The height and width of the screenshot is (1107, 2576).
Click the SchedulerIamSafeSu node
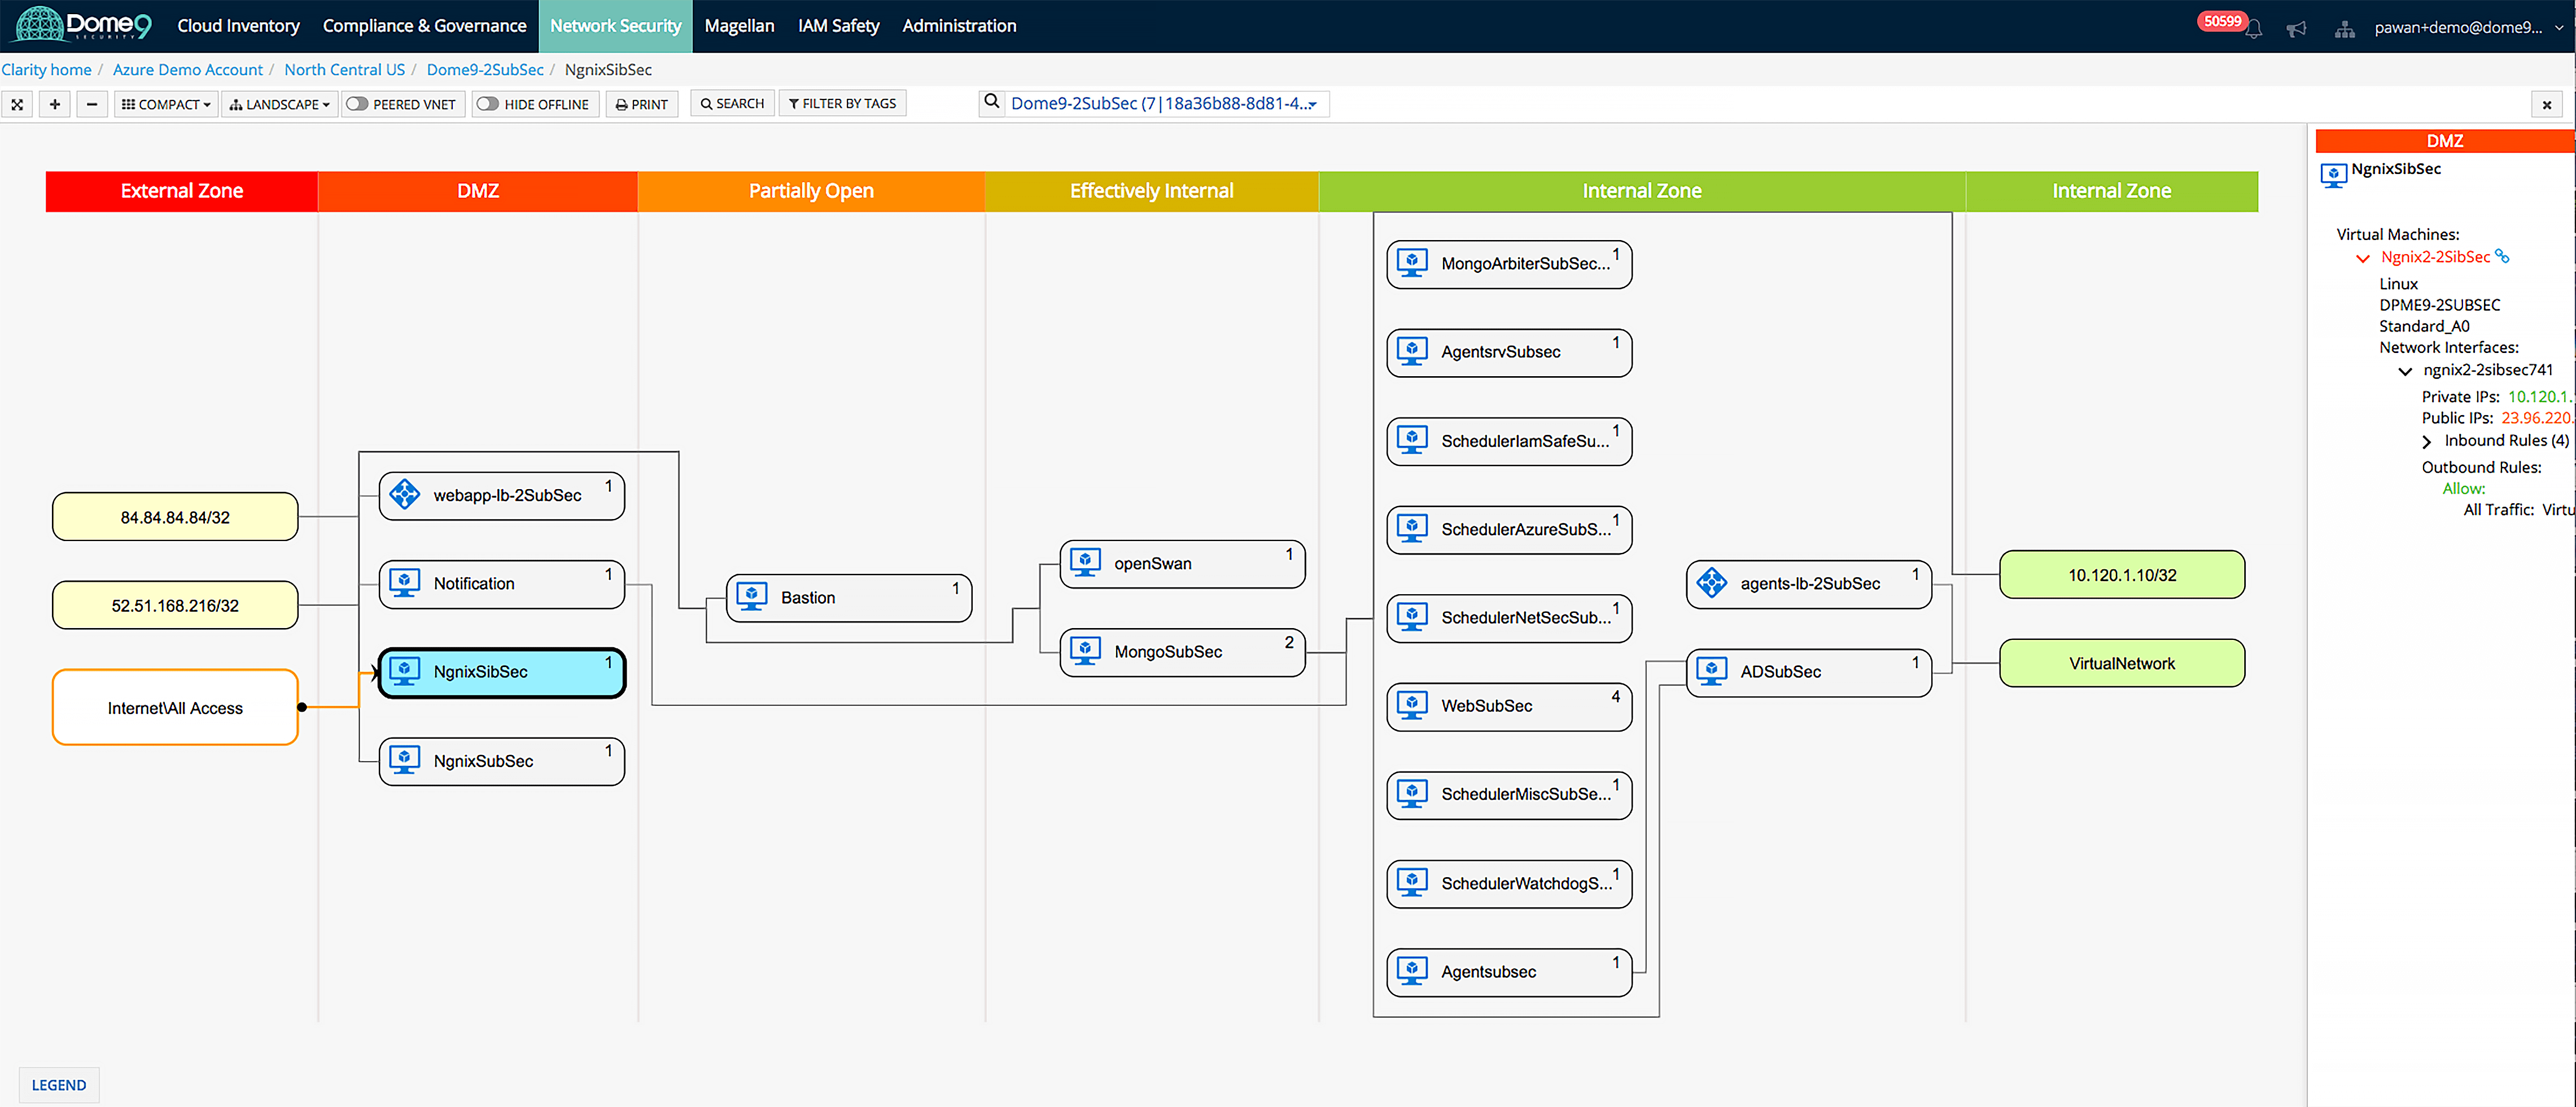tap(1509, 441)
